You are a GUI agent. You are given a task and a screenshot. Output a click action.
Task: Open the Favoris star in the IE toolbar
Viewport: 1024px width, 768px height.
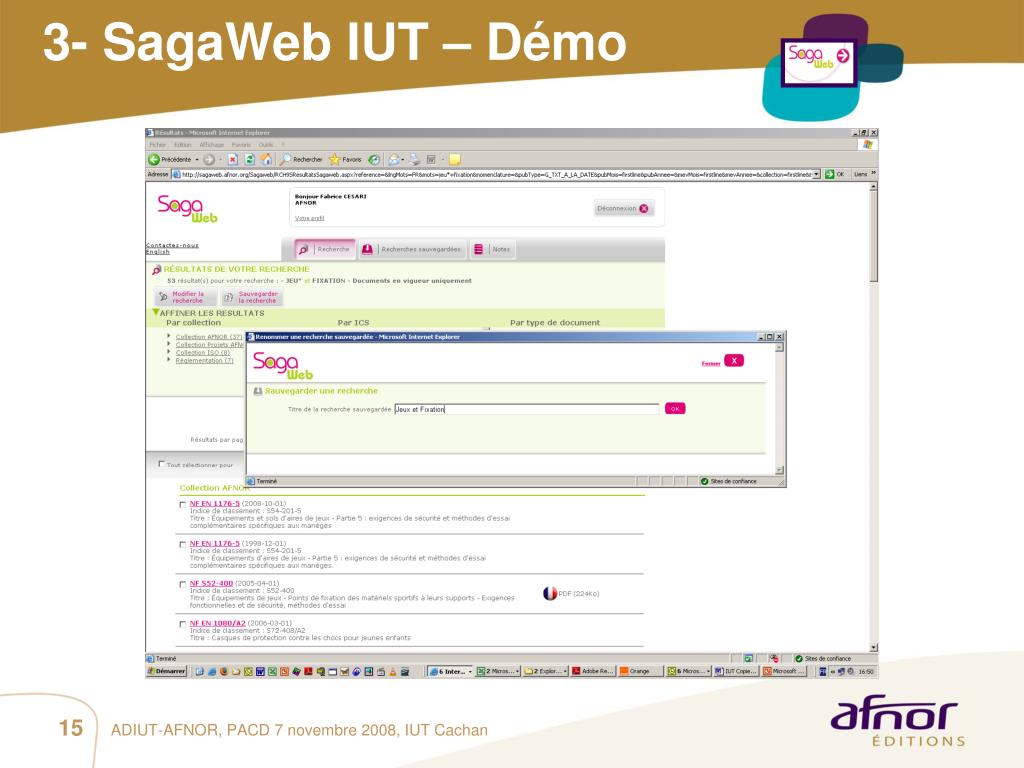click(x=334, y=159)
